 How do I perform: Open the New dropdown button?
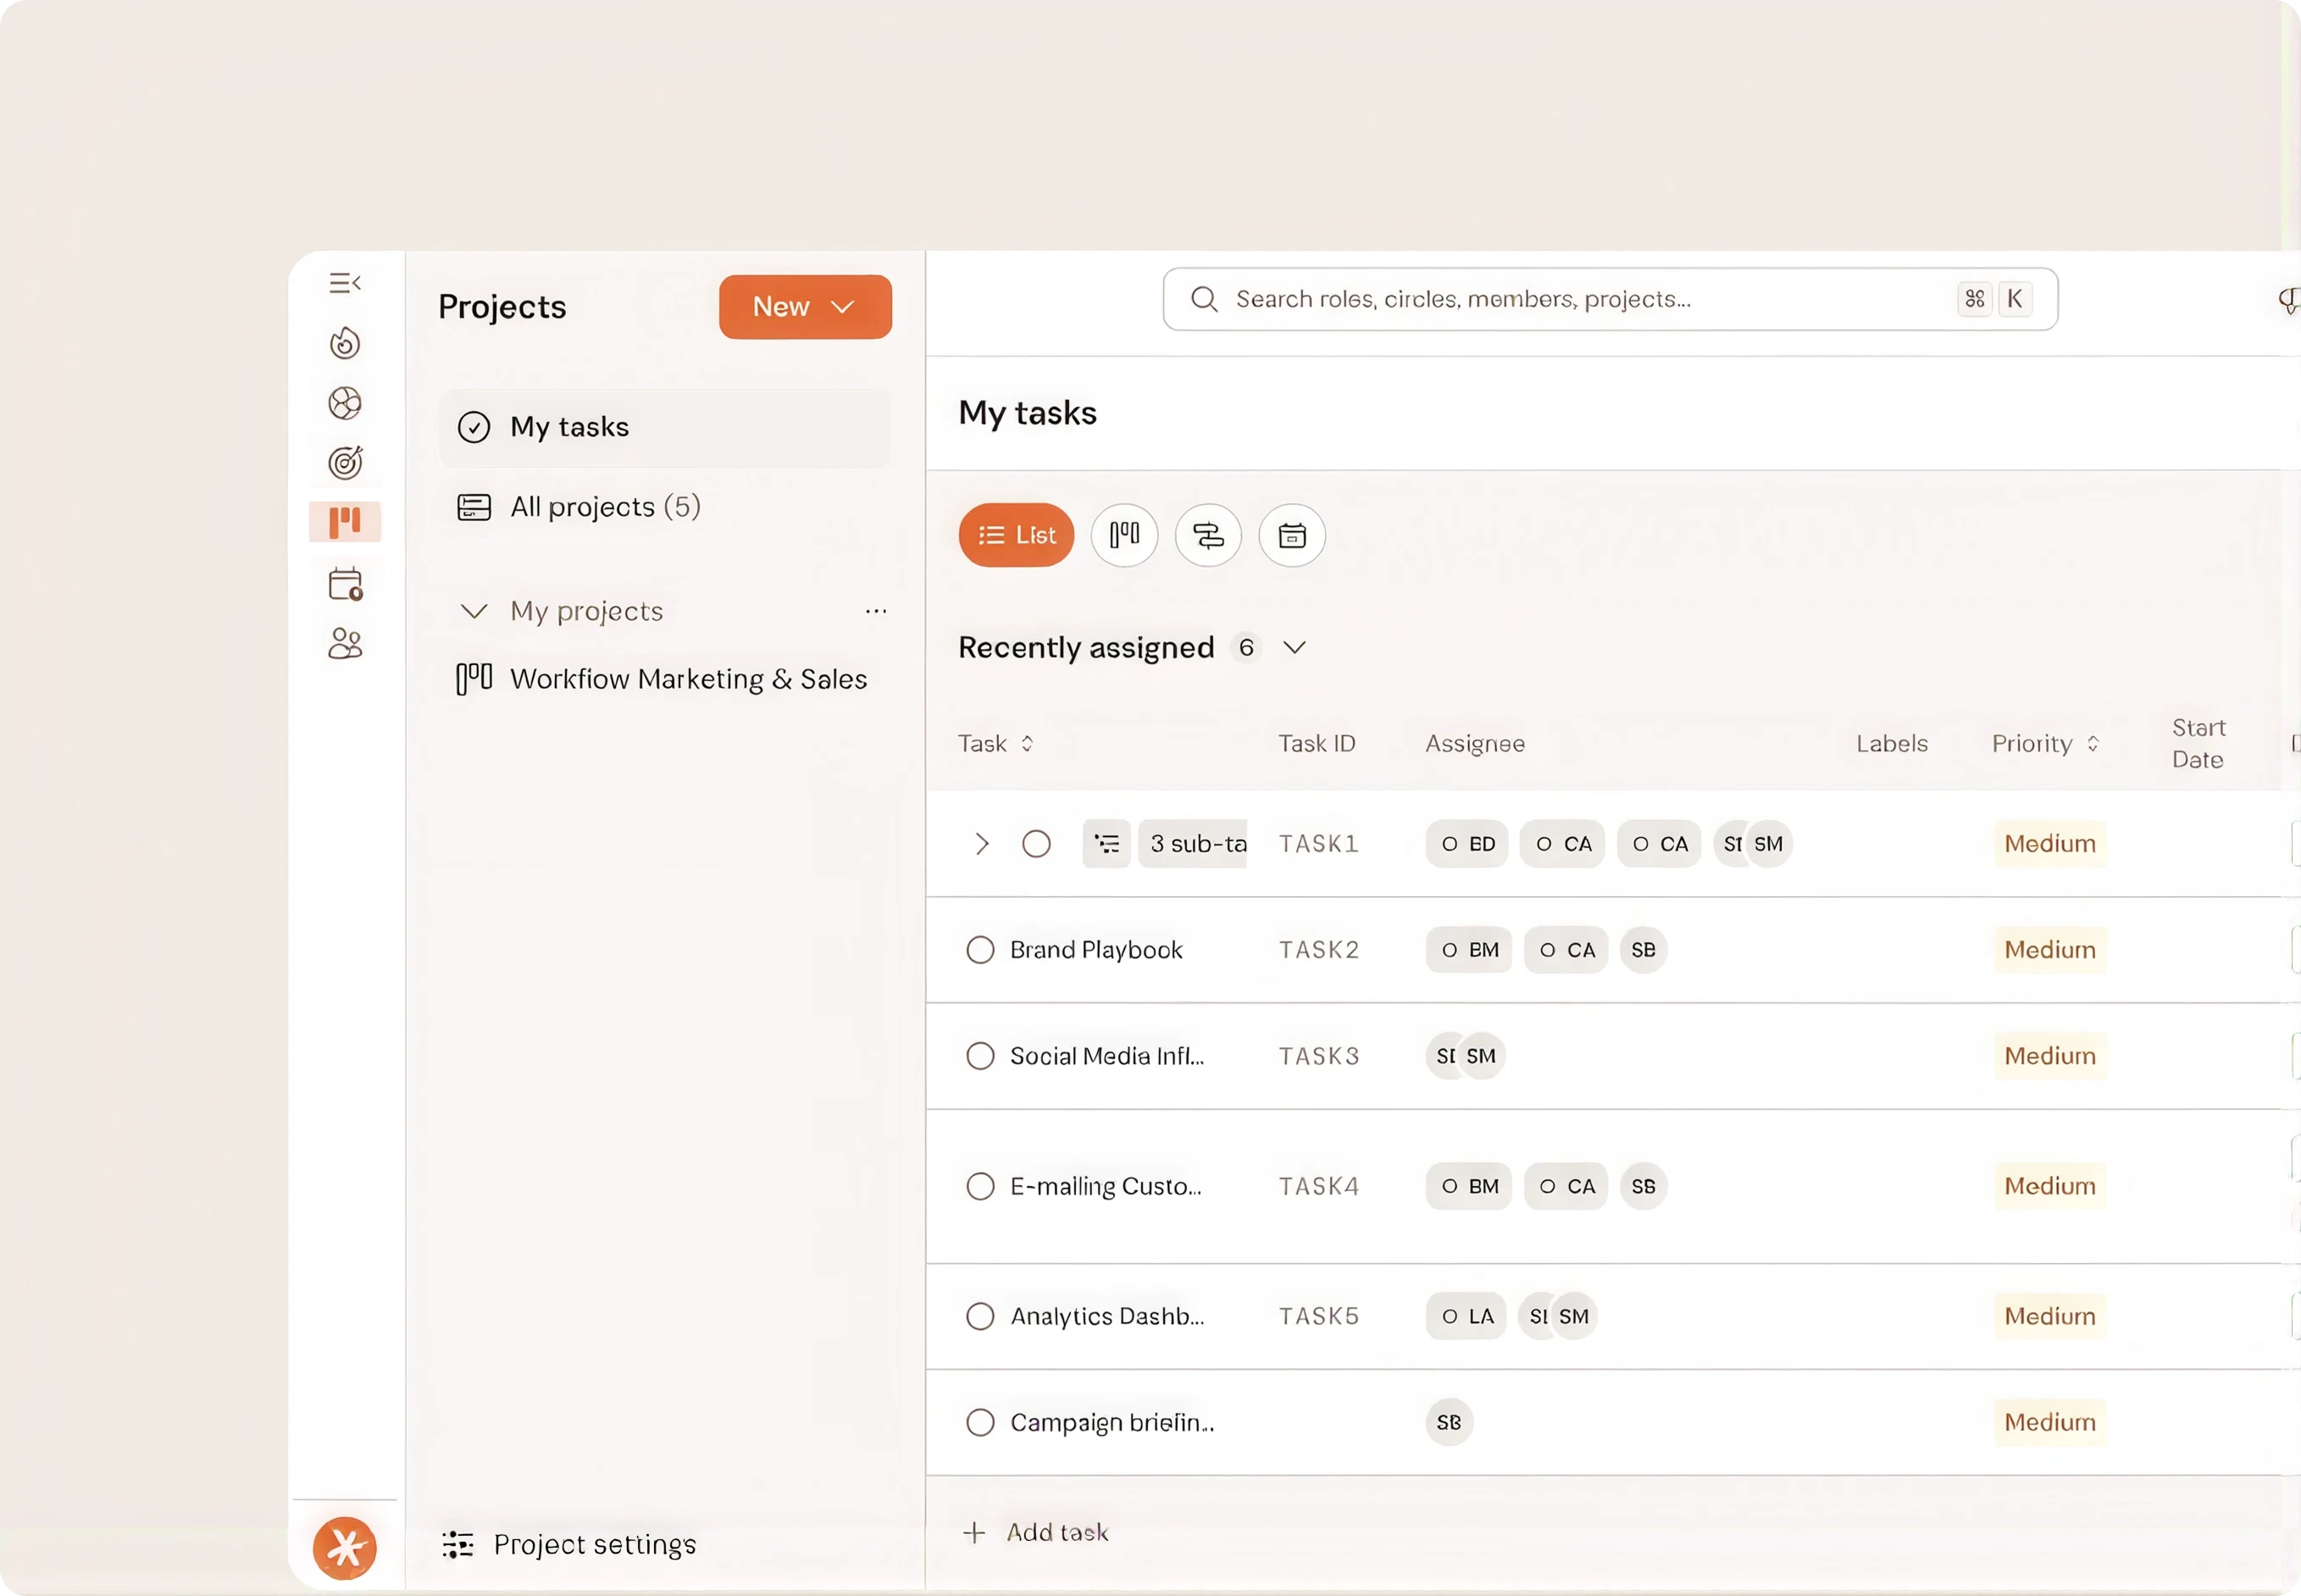pos(805,307)
